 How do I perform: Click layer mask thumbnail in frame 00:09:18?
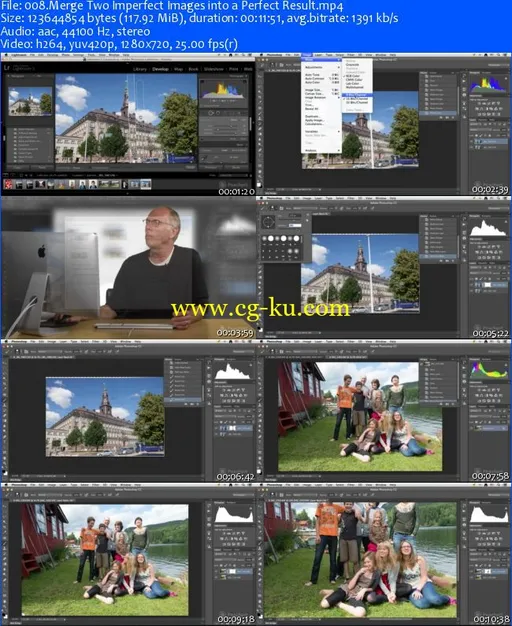[232, 571]
